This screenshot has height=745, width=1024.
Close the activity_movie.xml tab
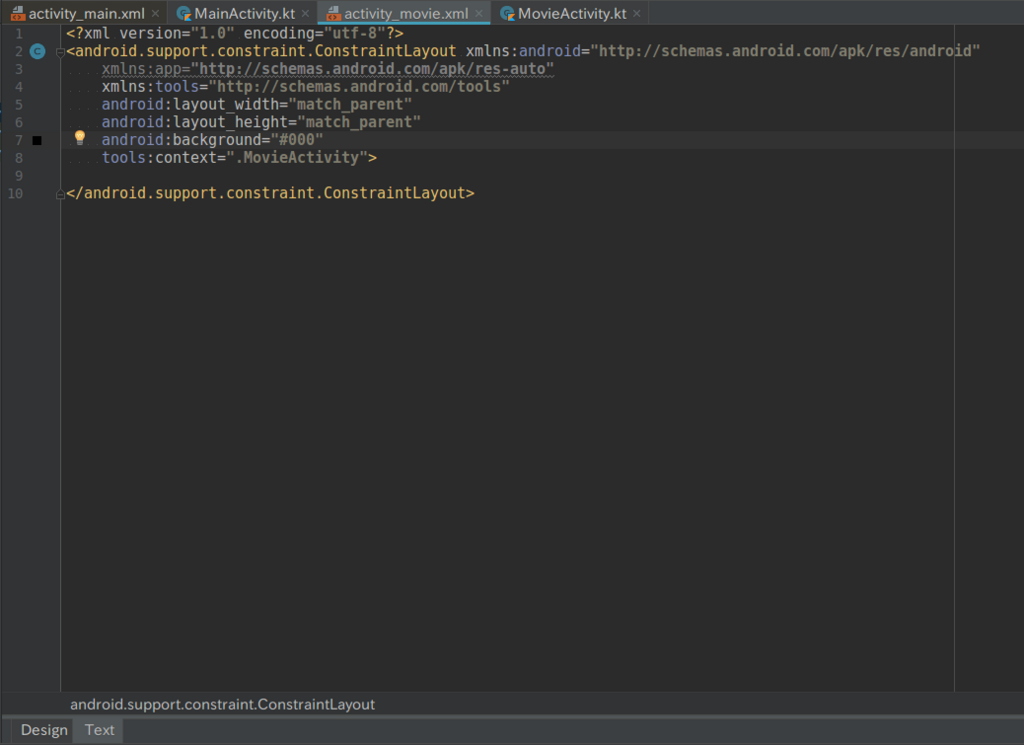pyautogui.click(x=479, y=13)
